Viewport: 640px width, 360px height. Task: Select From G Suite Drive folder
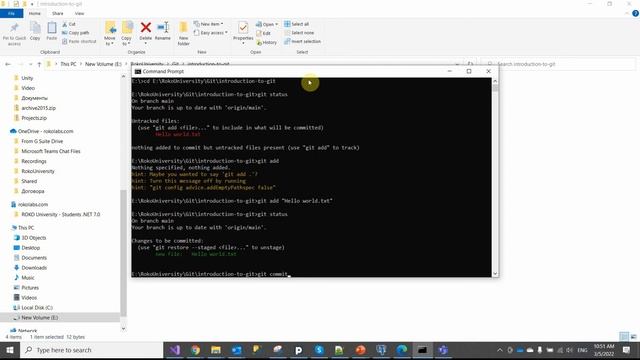(42, 141)
